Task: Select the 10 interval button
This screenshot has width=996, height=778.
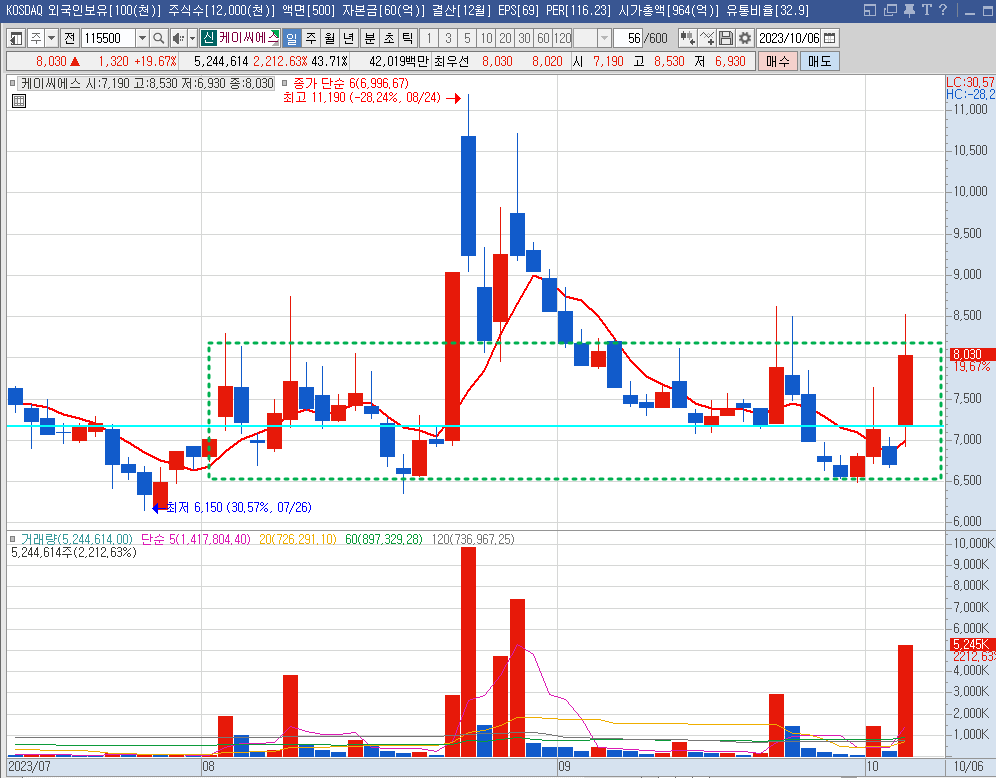Action: click(487, 39)
